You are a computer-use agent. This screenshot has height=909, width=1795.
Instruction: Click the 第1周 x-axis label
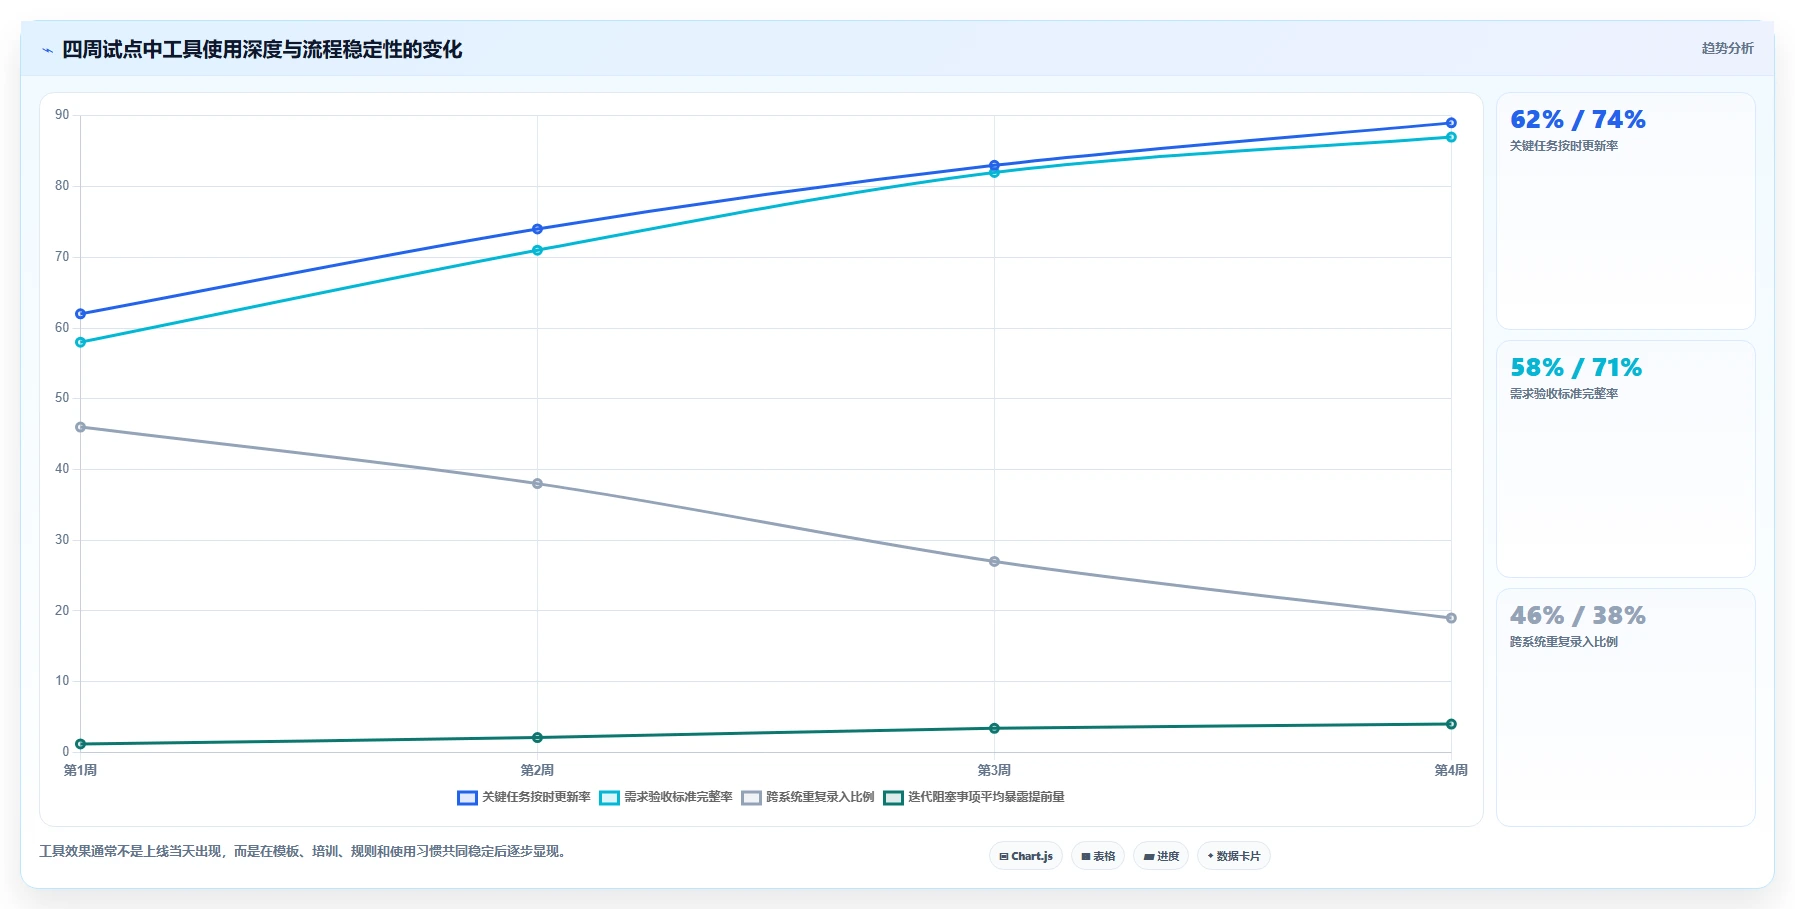coord(80,770)
